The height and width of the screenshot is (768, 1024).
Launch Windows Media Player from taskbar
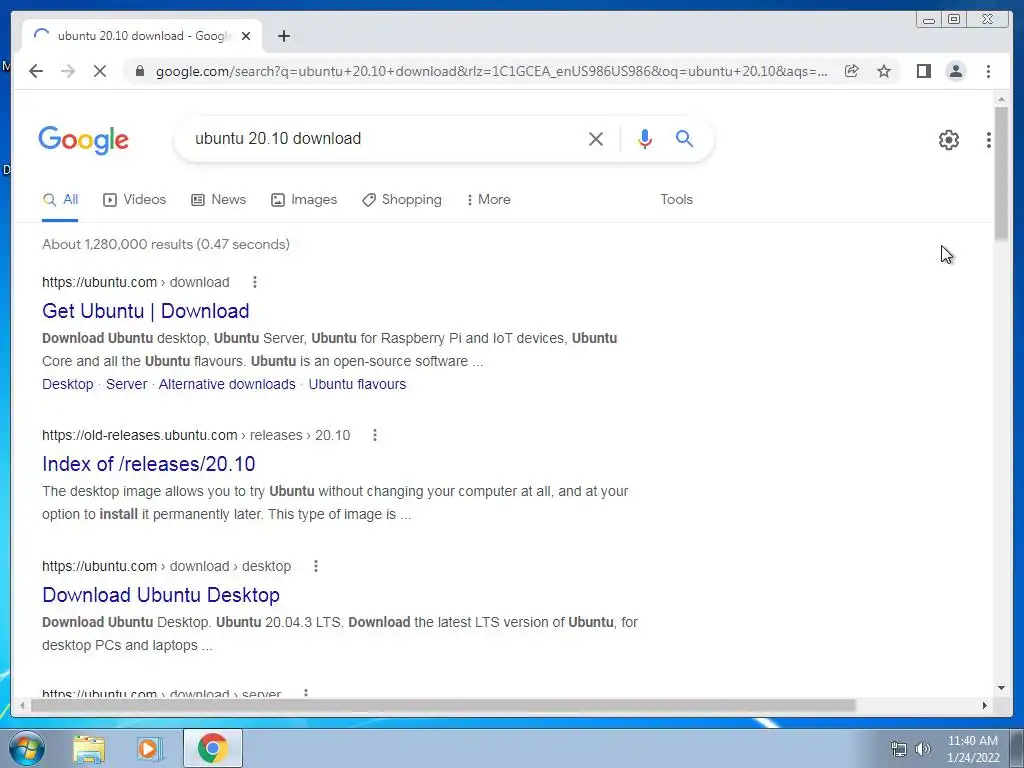click(x=150, y=748)
